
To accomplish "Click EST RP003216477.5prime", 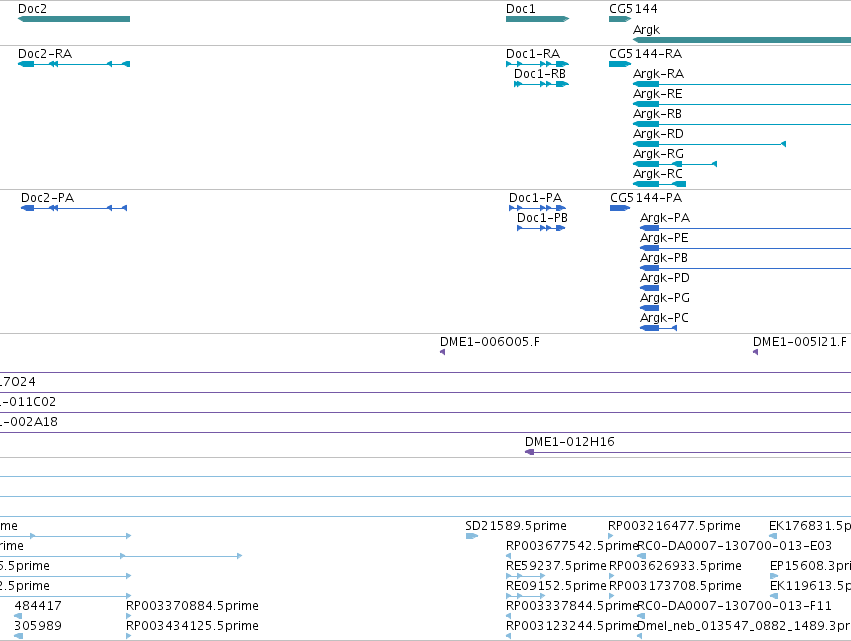I will 611,536.
